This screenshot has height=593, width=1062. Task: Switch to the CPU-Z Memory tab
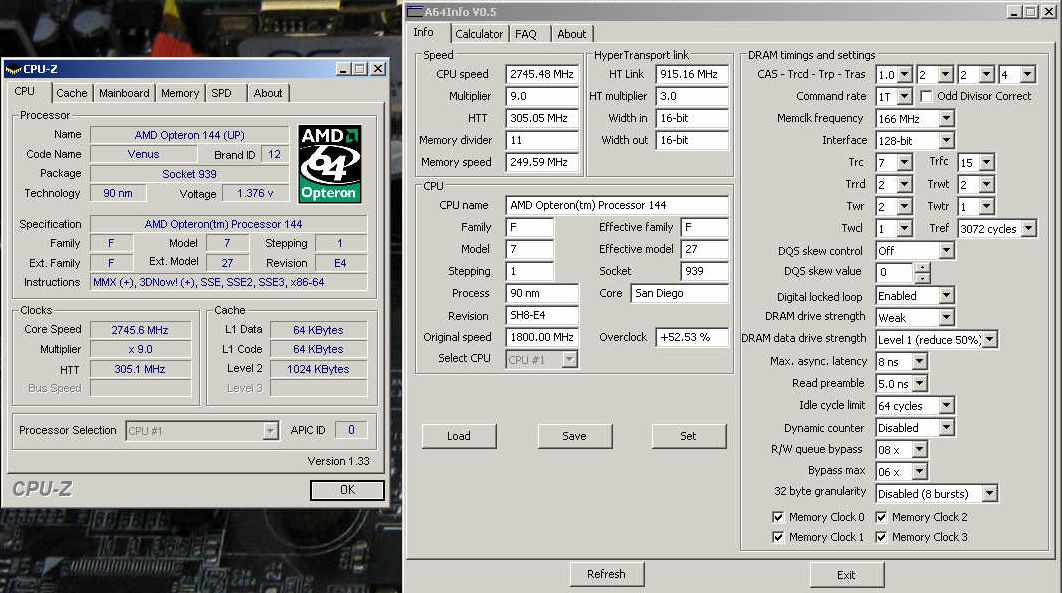[x=179, y=93]
